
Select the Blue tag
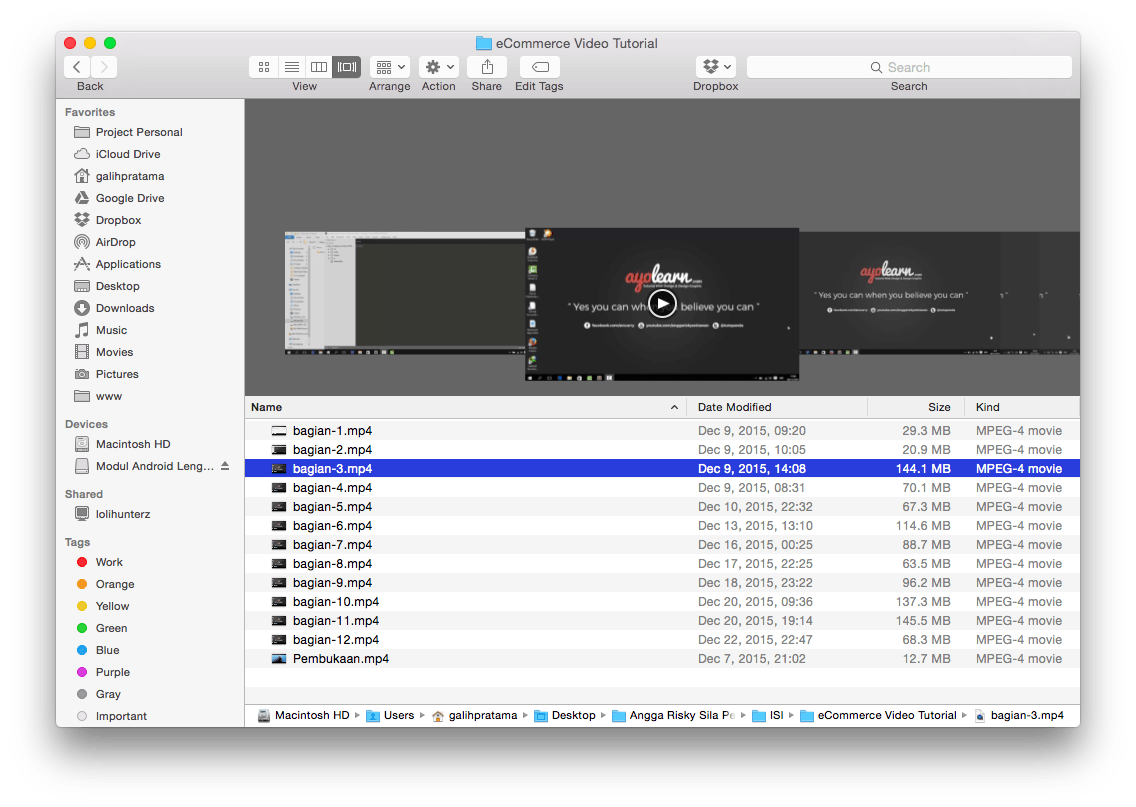98,651
